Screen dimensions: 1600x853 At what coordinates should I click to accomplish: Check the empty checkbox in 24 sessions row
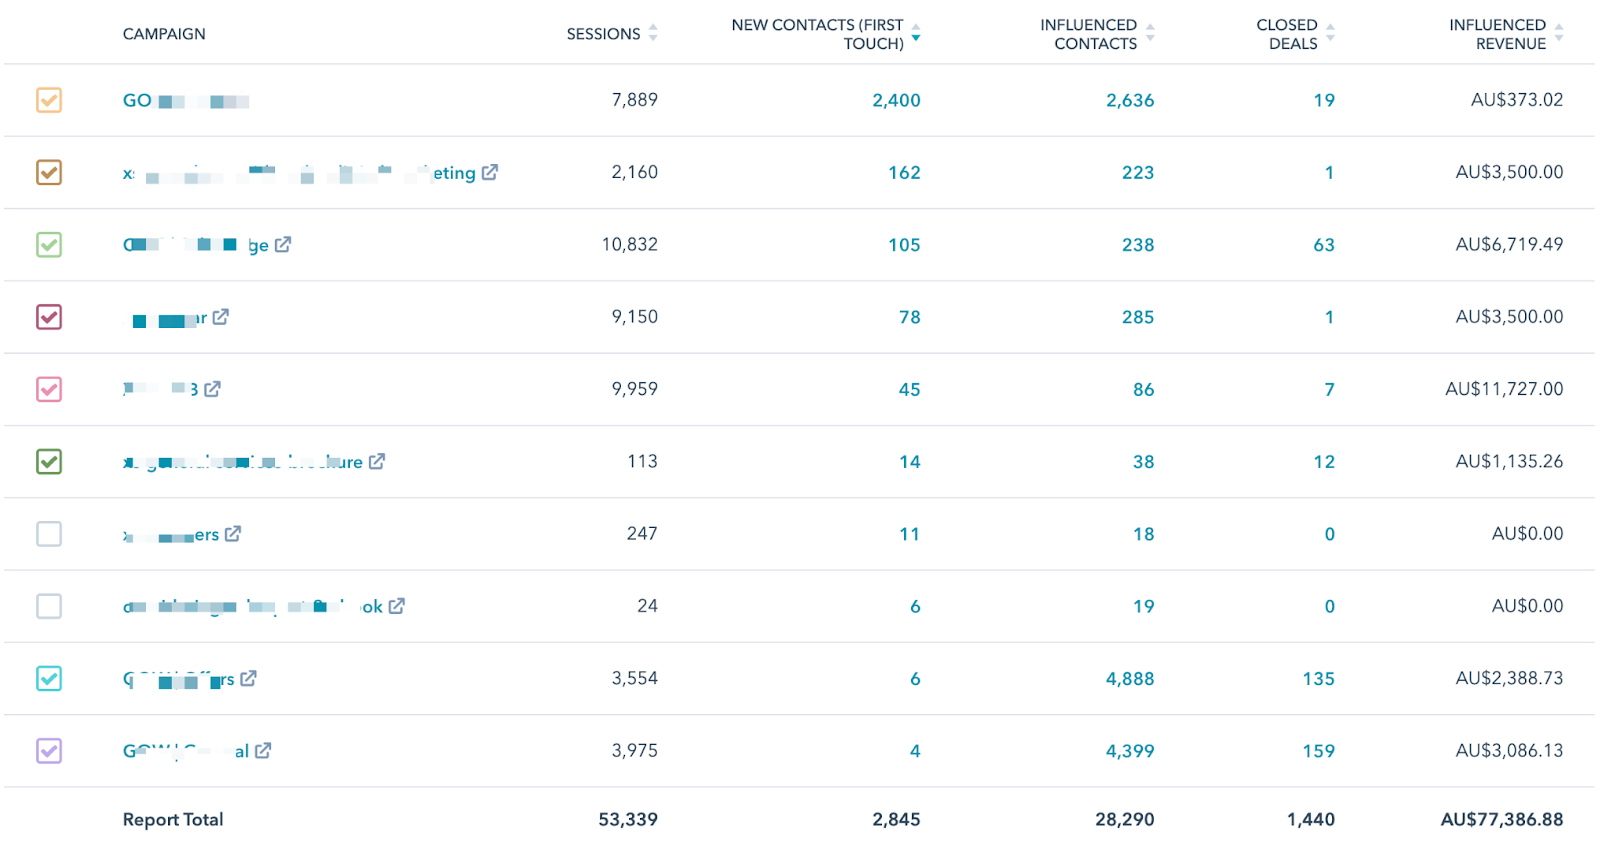[49, 606]
